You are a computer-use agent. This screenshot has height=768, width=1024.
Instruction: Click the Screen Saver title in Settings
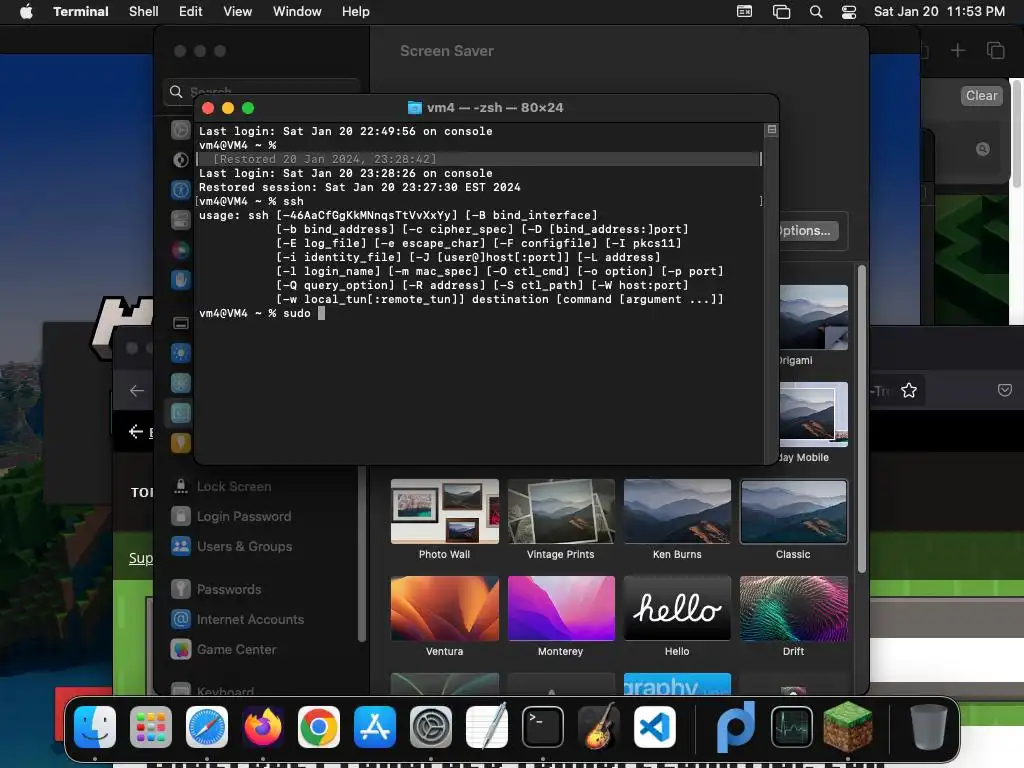pyautogui.click(x=447, y=51)
